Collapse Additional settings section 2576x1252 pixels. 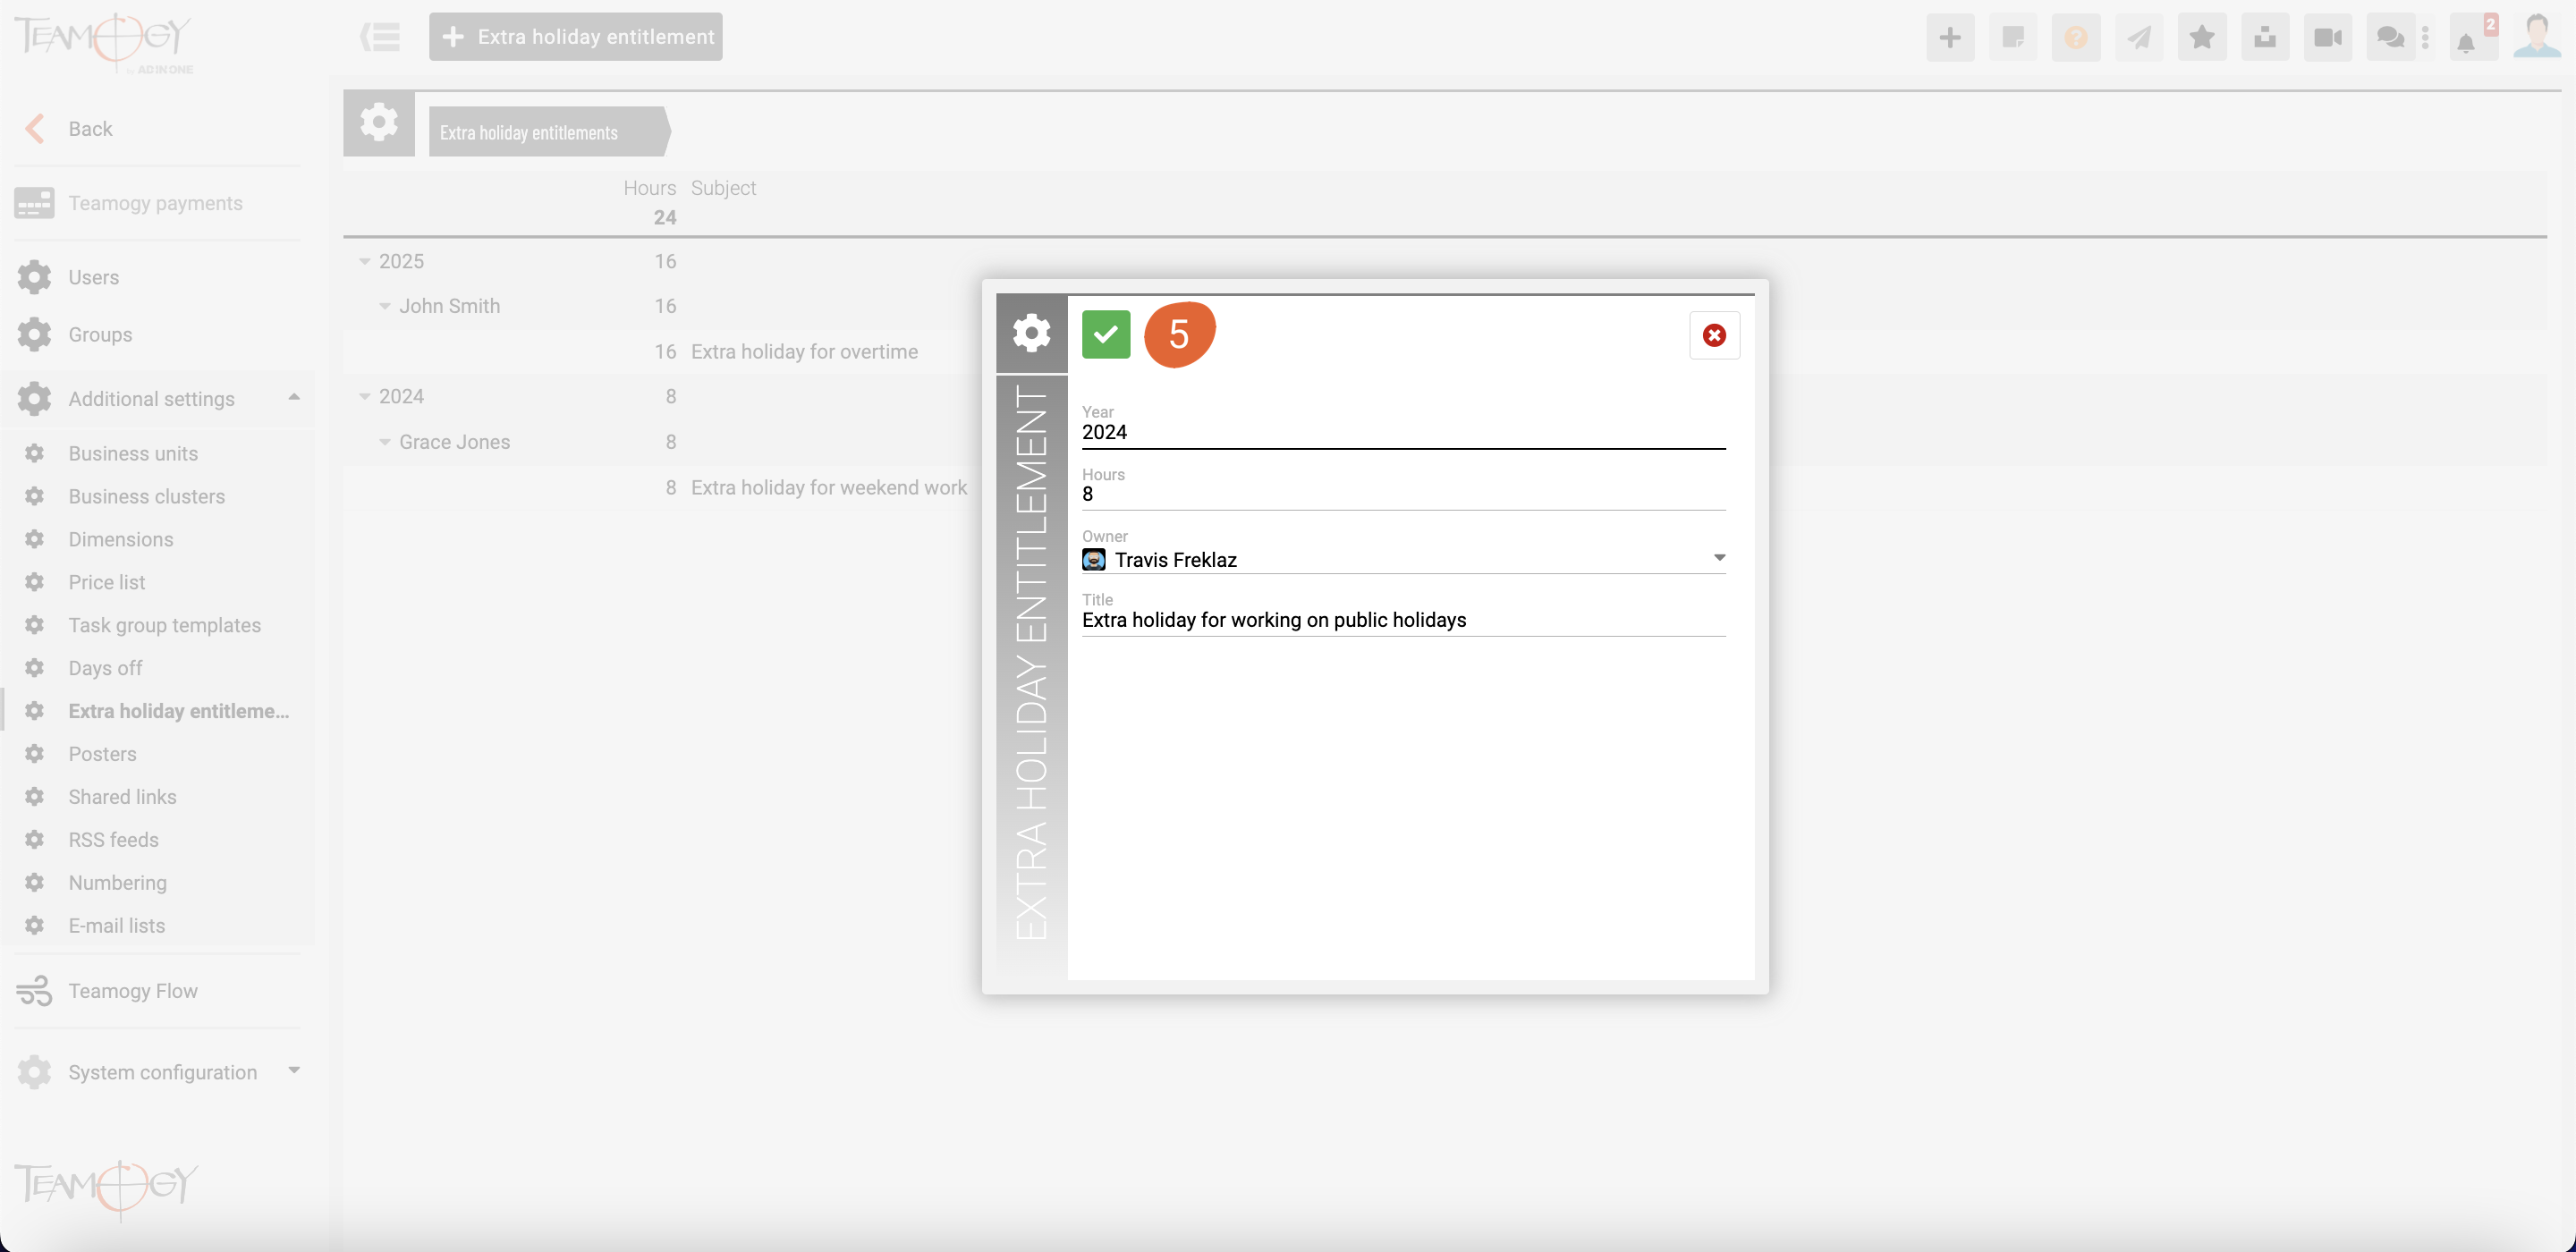(x=294, y=398)
